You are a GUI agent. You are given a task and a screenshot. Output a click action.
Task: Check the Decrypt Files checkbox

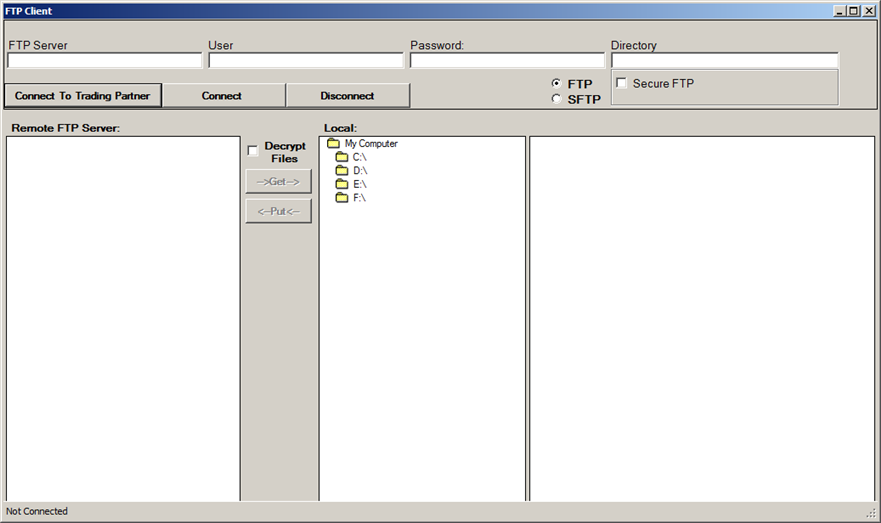(x=253, y=151)
